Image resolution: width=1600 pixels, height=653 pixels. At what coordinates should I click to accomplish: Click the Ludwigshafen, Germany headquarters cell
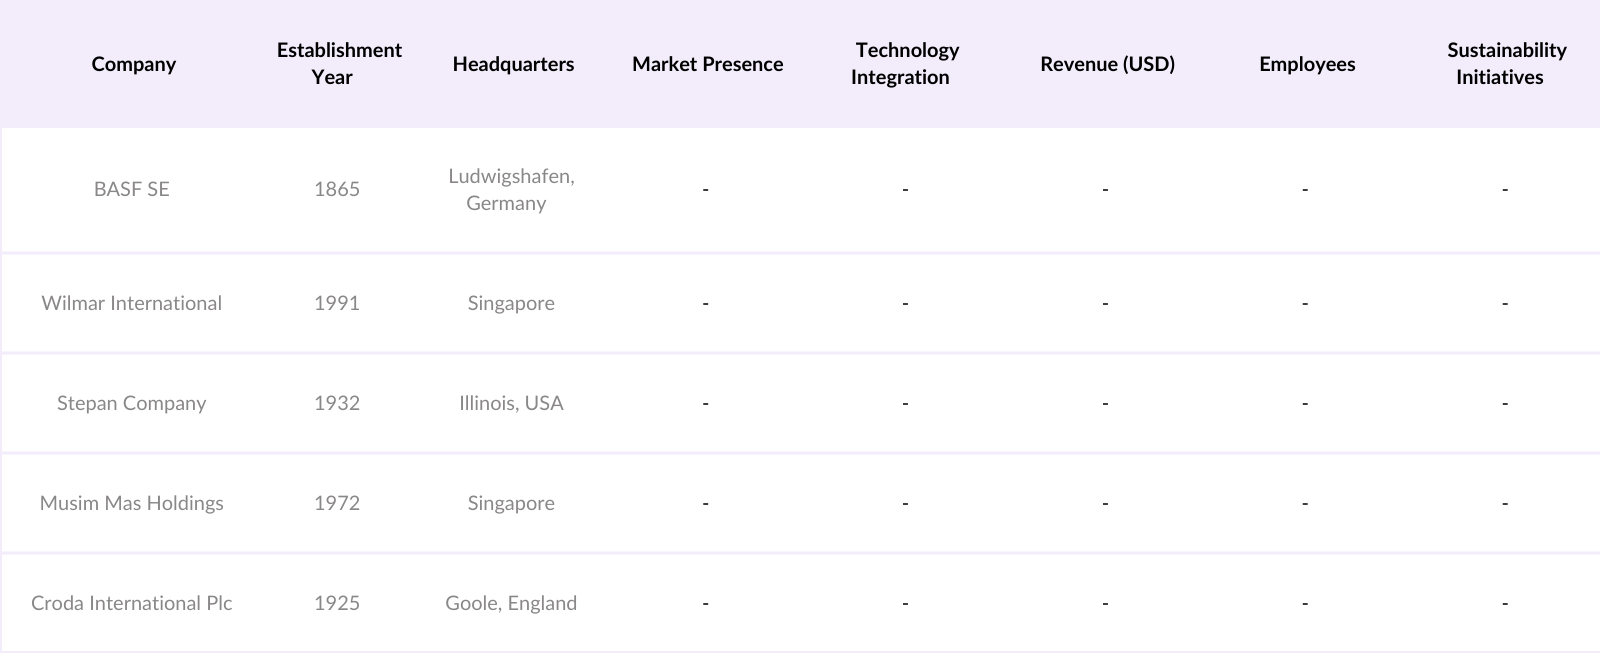[x=511, y=189]
